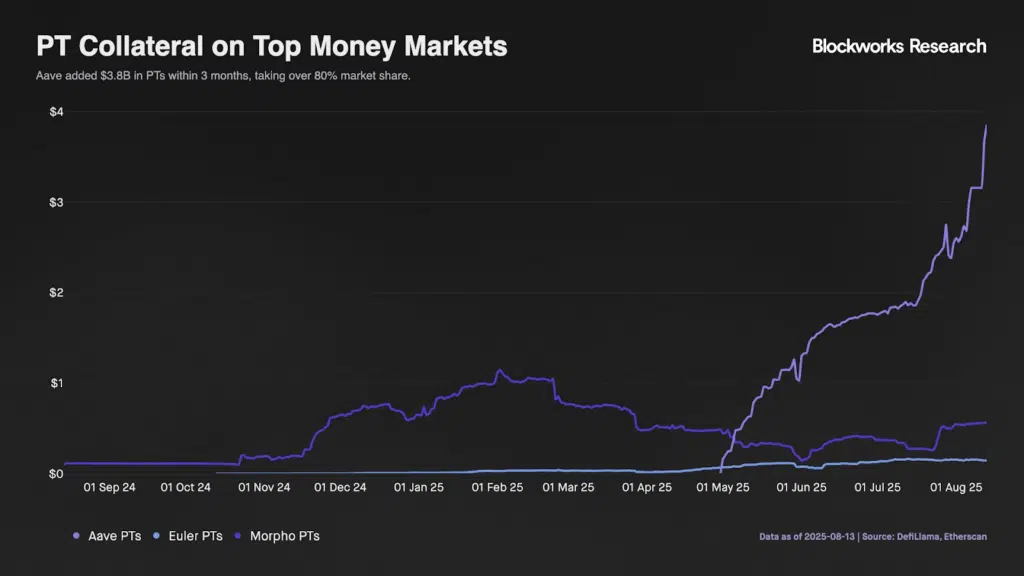1024x576 pixels.
Task: Click the Aave PTs legend dot
Action: (76, 535)
